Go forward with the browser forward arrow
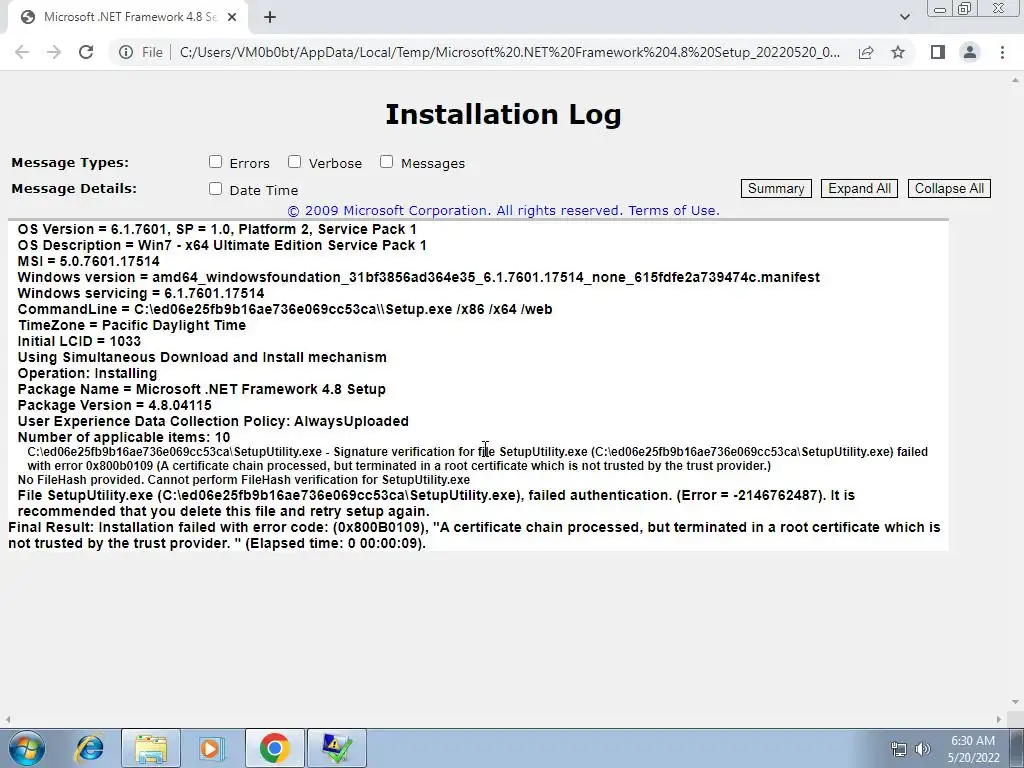 tap(54, 52)
